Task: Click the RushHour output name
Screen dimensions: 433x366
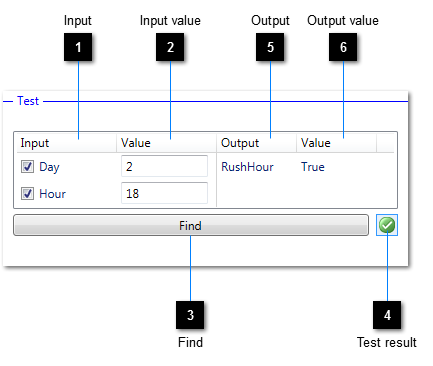Action: coord(247,167)
